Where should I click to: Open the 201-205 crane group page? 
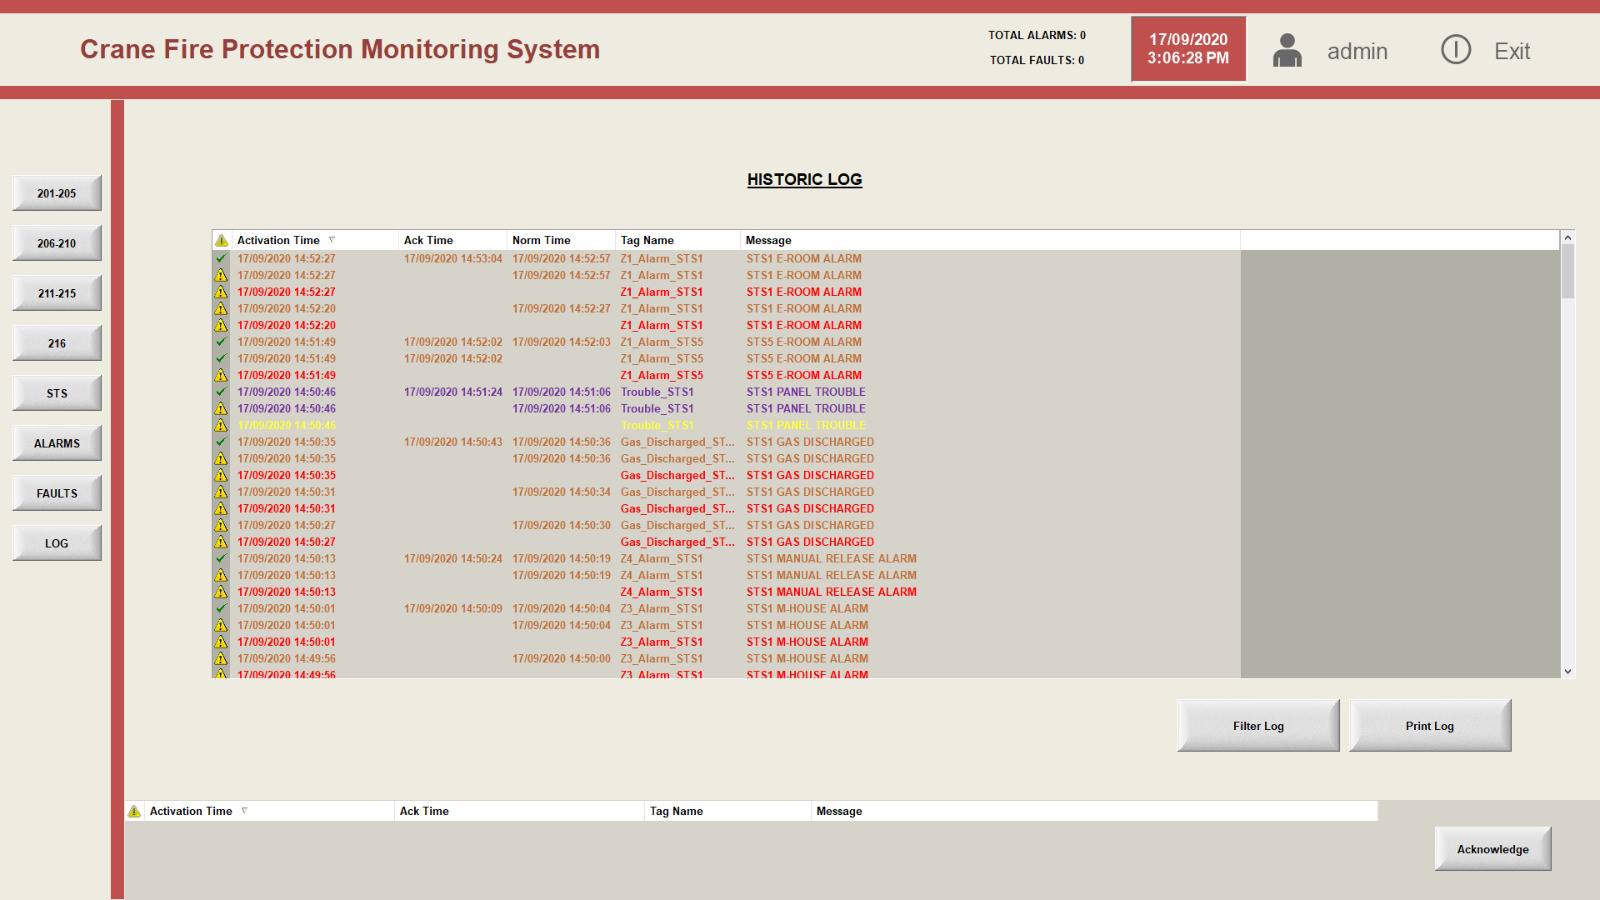(x=57, y=193)
